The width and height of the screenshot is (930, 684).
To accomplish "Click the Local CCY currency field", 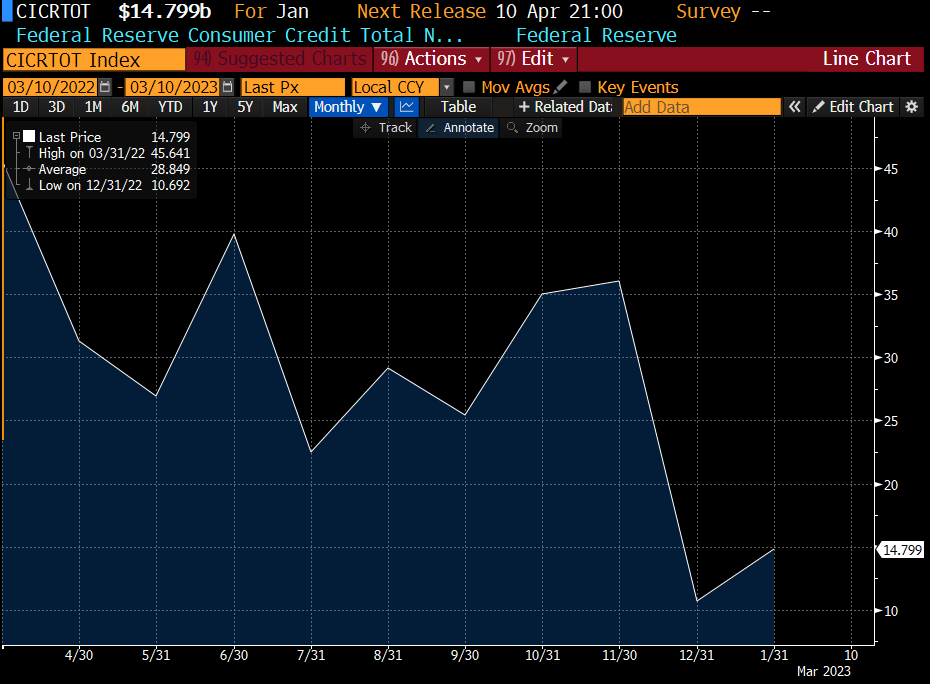I will pos(396,87).
